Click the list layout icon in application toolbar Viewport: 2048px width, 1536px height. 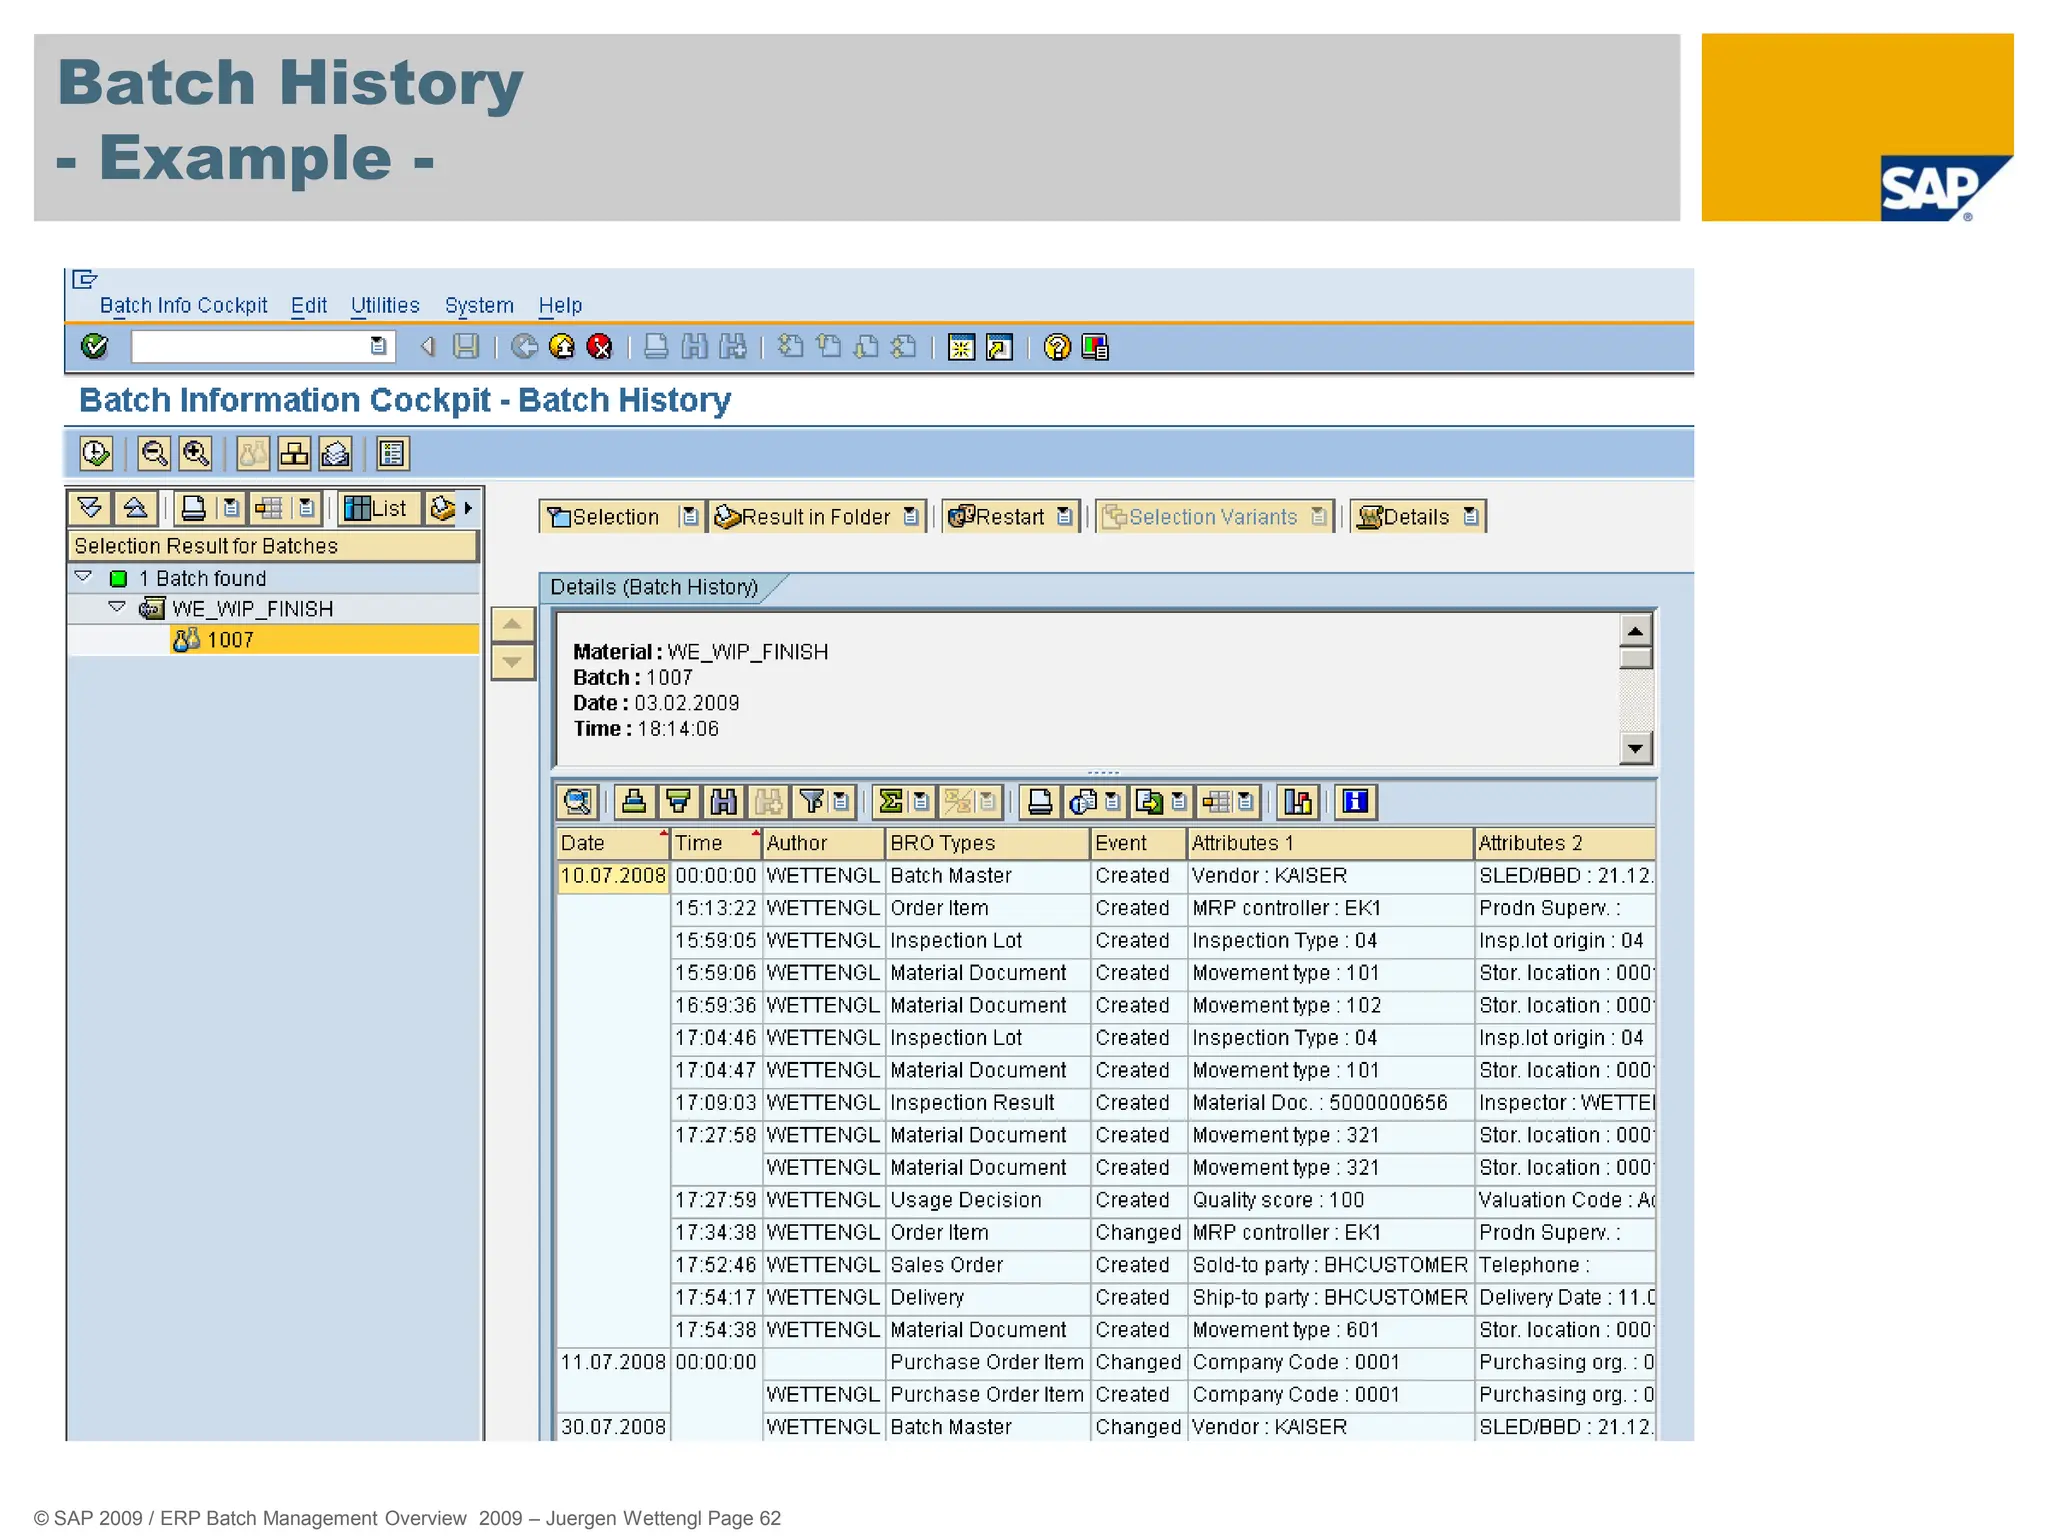click(392, 454)
